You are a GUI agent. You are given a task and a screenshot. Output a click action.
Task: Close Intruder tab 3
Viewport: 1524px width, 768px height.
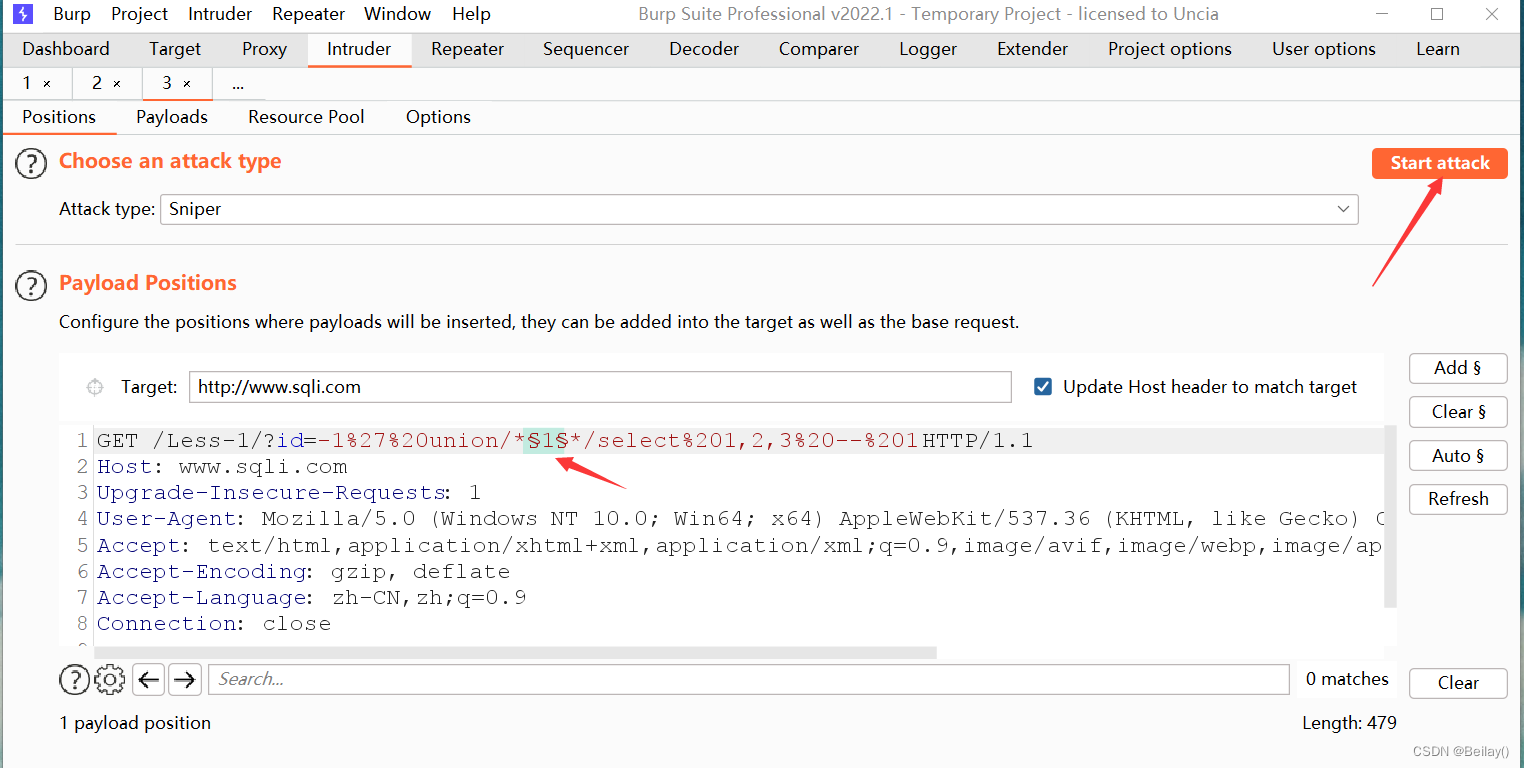click(187, 84)
